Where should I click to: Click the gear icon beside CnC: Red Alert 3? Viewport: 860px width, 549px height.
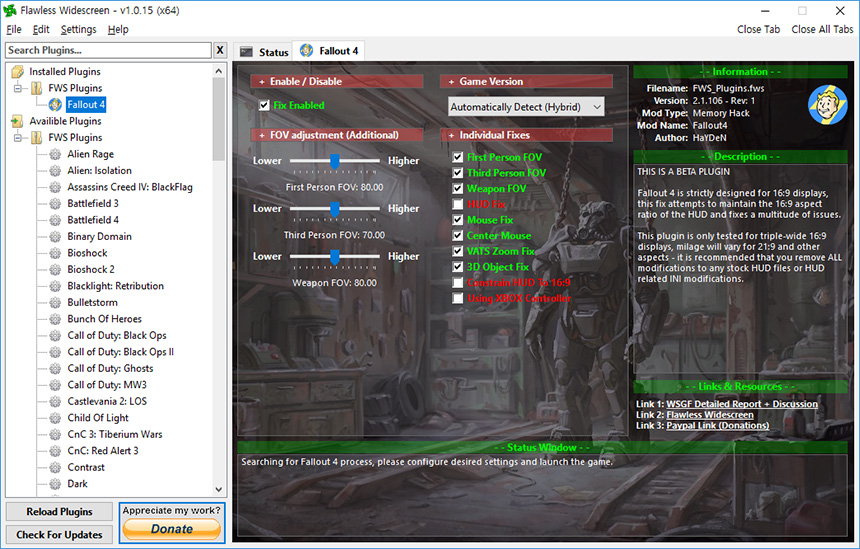[55, 451]
